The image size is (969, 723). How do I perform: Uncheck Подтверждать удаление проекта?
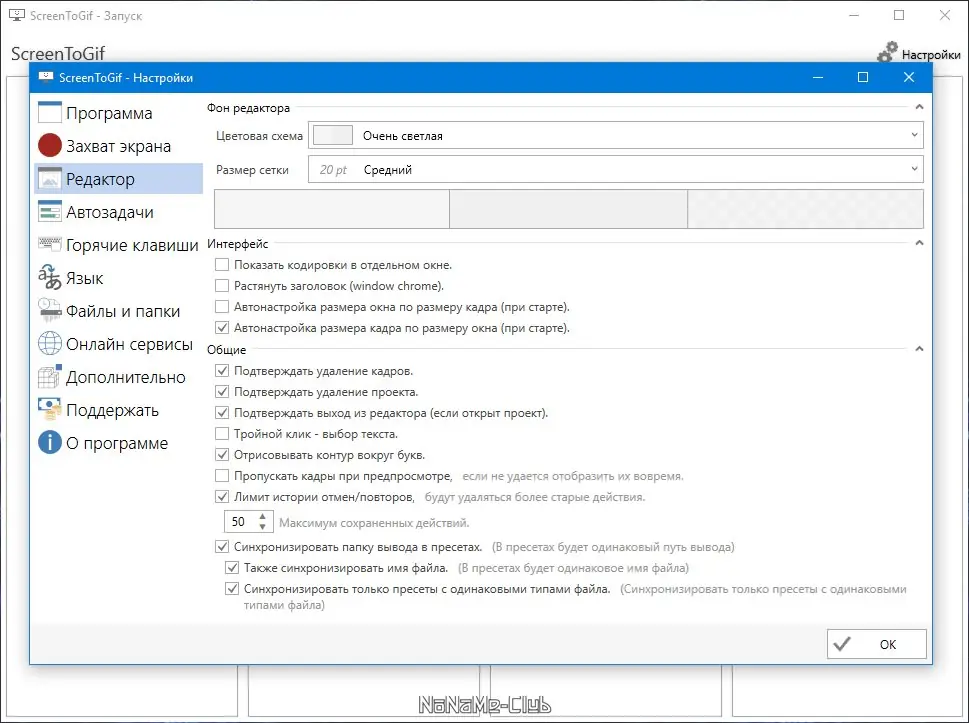222,392
